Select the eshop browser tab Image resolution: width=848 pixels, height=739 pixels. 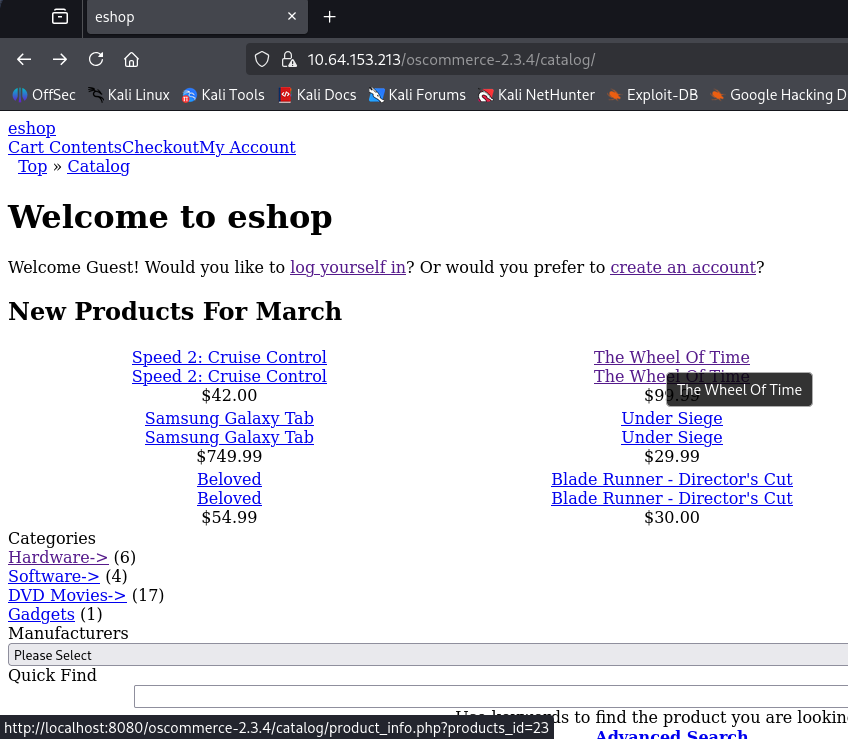tap(180, 17)
